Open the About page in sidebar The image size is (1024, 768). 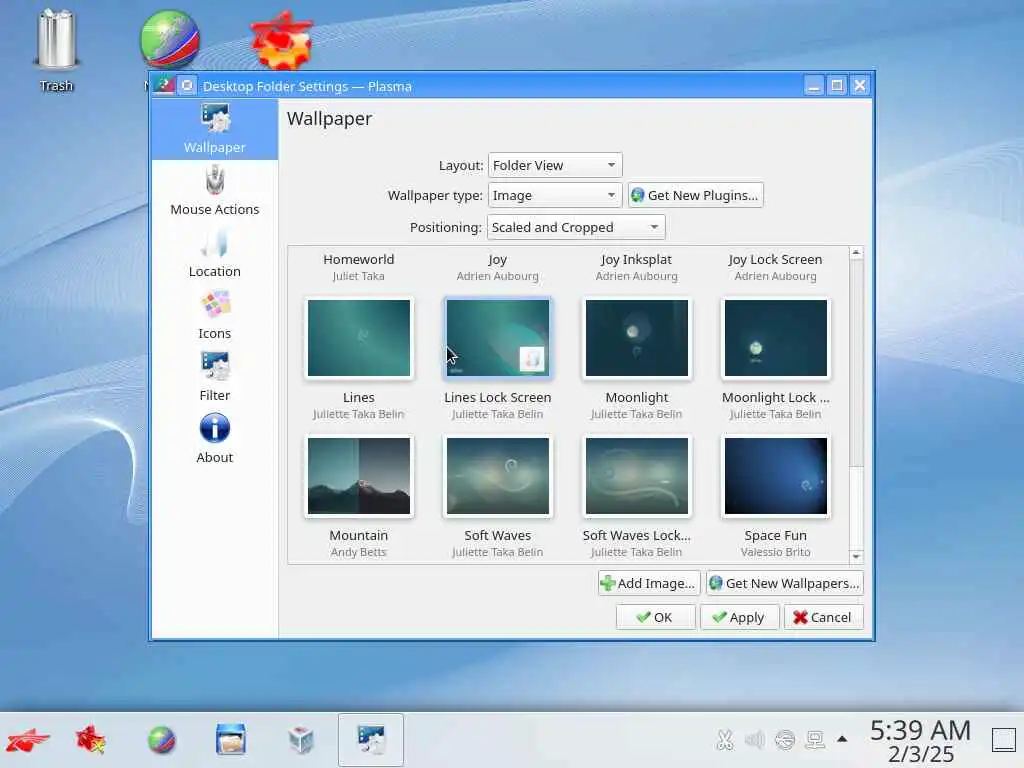coord(215,439)
